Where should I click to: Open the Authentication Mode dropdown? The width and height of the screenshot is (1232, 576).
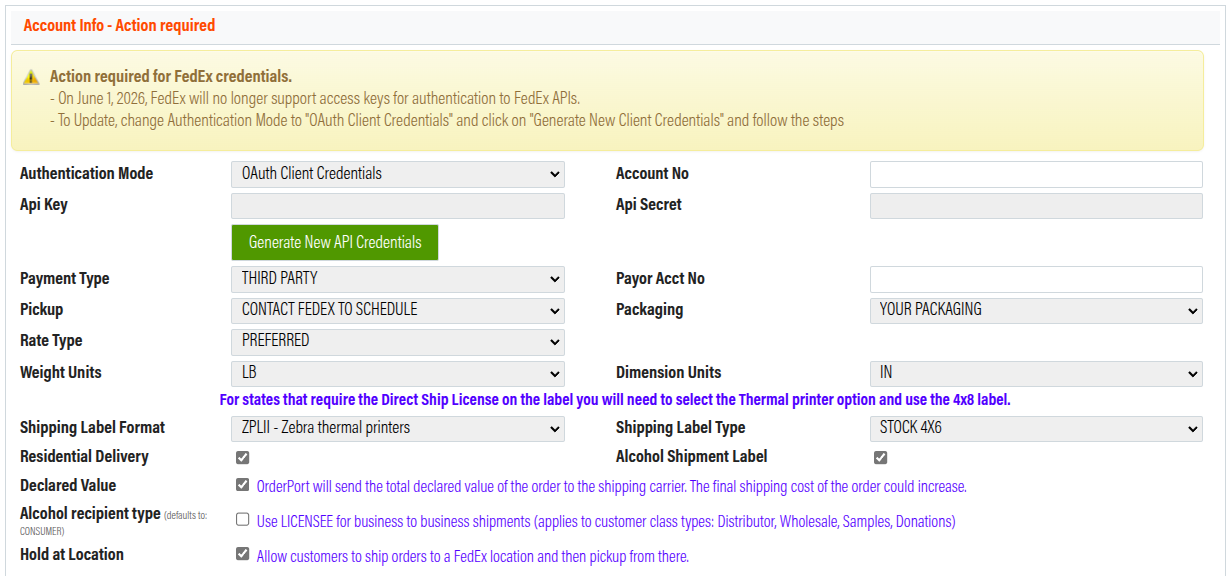pos(398,174)
